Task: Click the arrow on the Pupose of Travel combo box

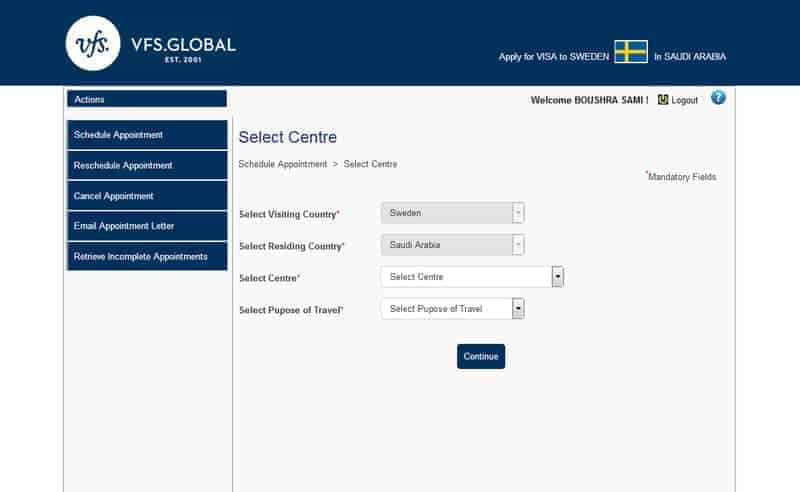Action: pyautogui.click(x=518, y=309)
